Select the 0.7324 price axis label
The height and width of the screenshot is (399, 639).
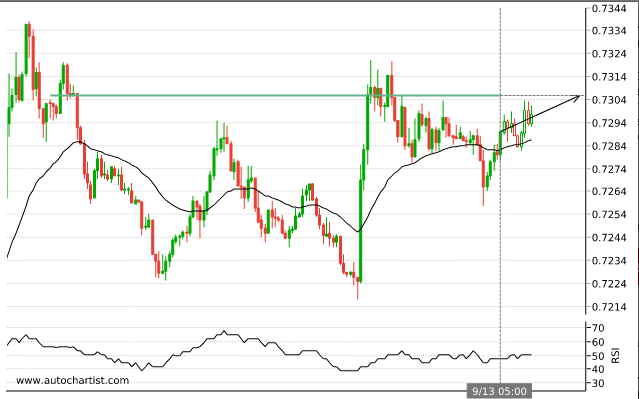[609, 54]
